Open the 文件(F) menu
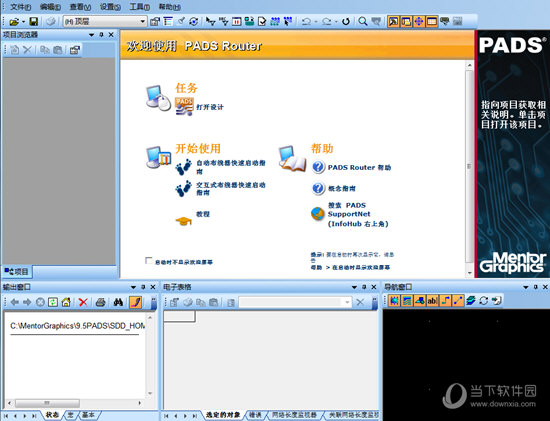 point(20,7)
